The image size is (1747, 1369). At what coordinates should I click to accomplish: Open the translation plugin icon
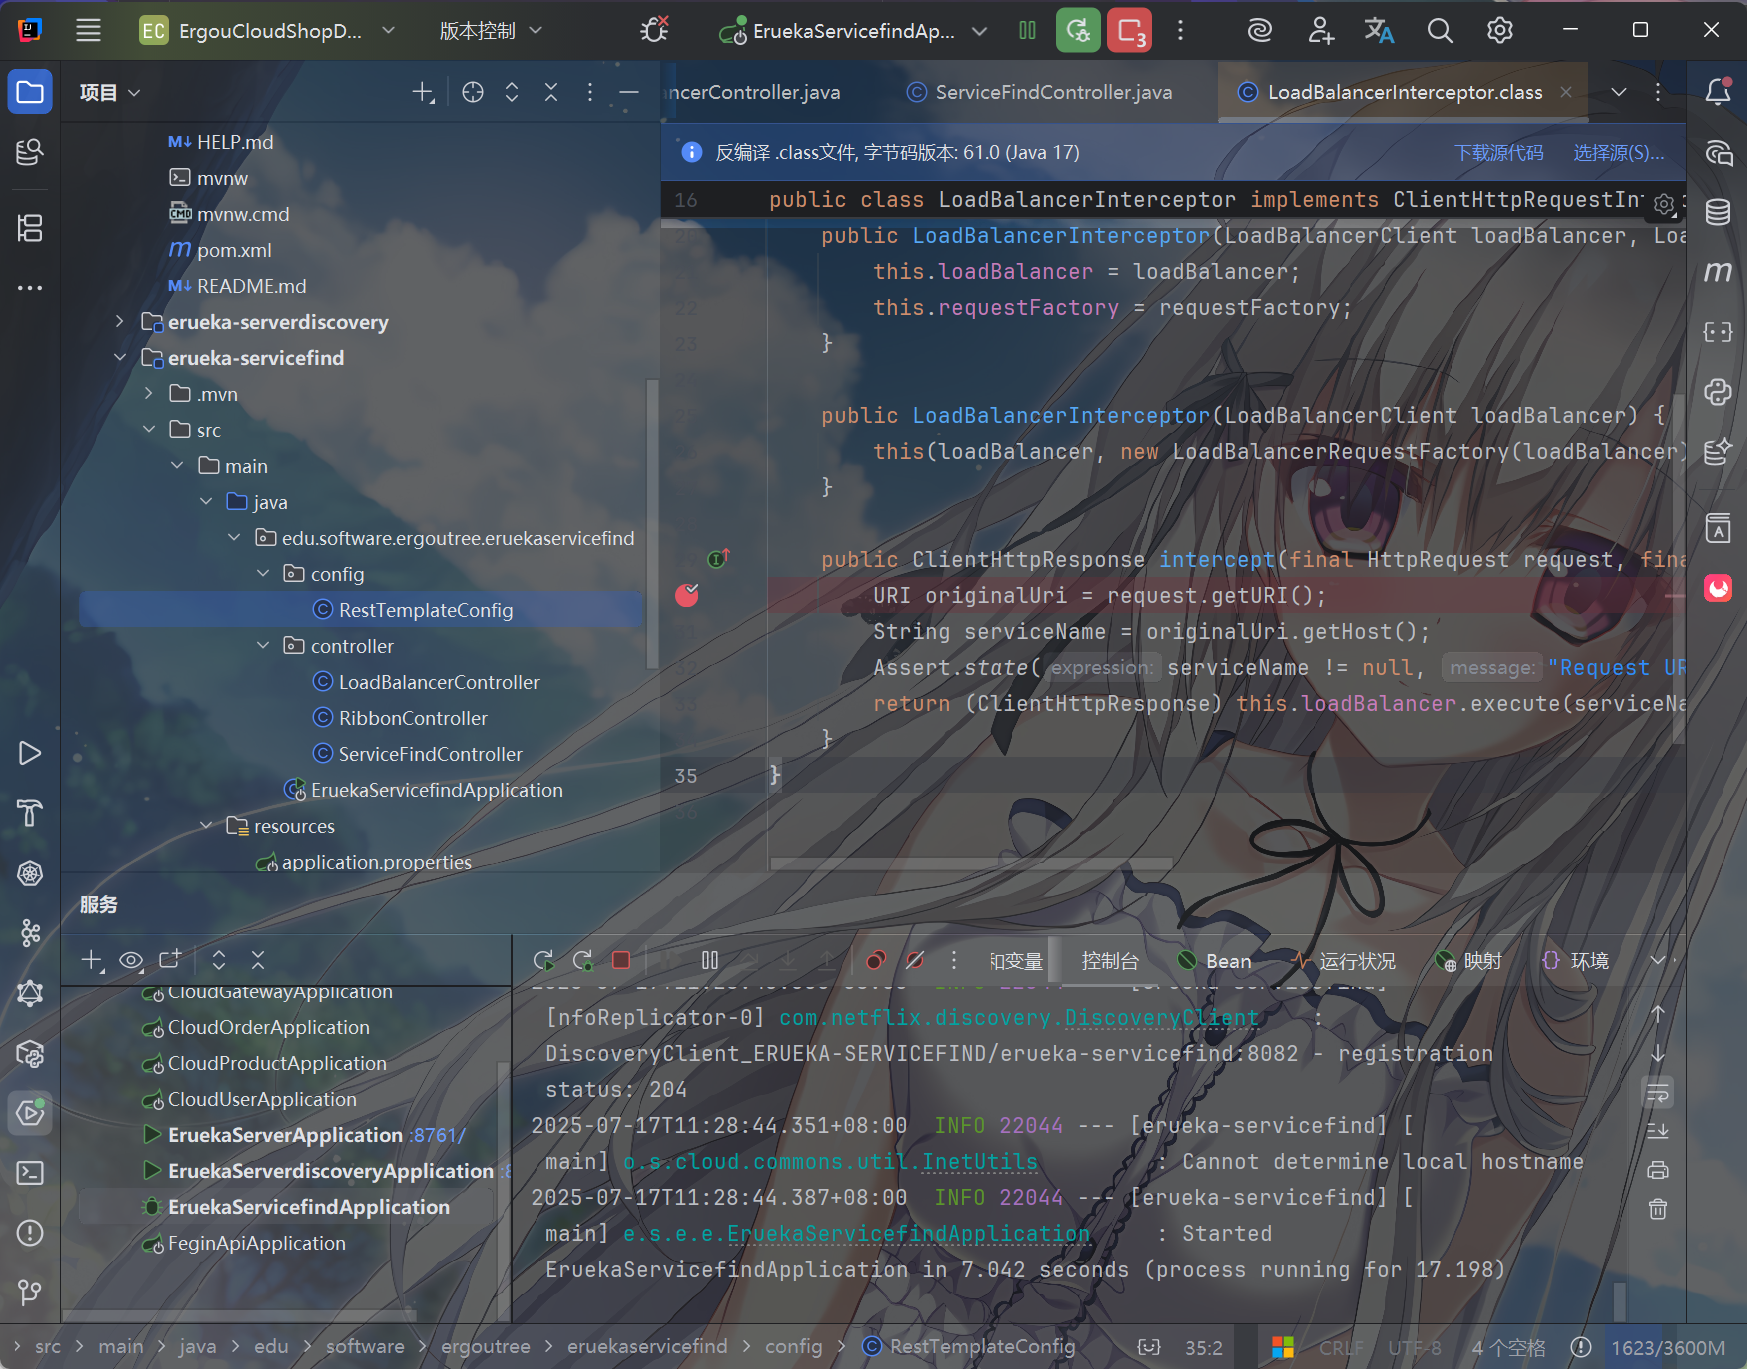(1379, 30)
